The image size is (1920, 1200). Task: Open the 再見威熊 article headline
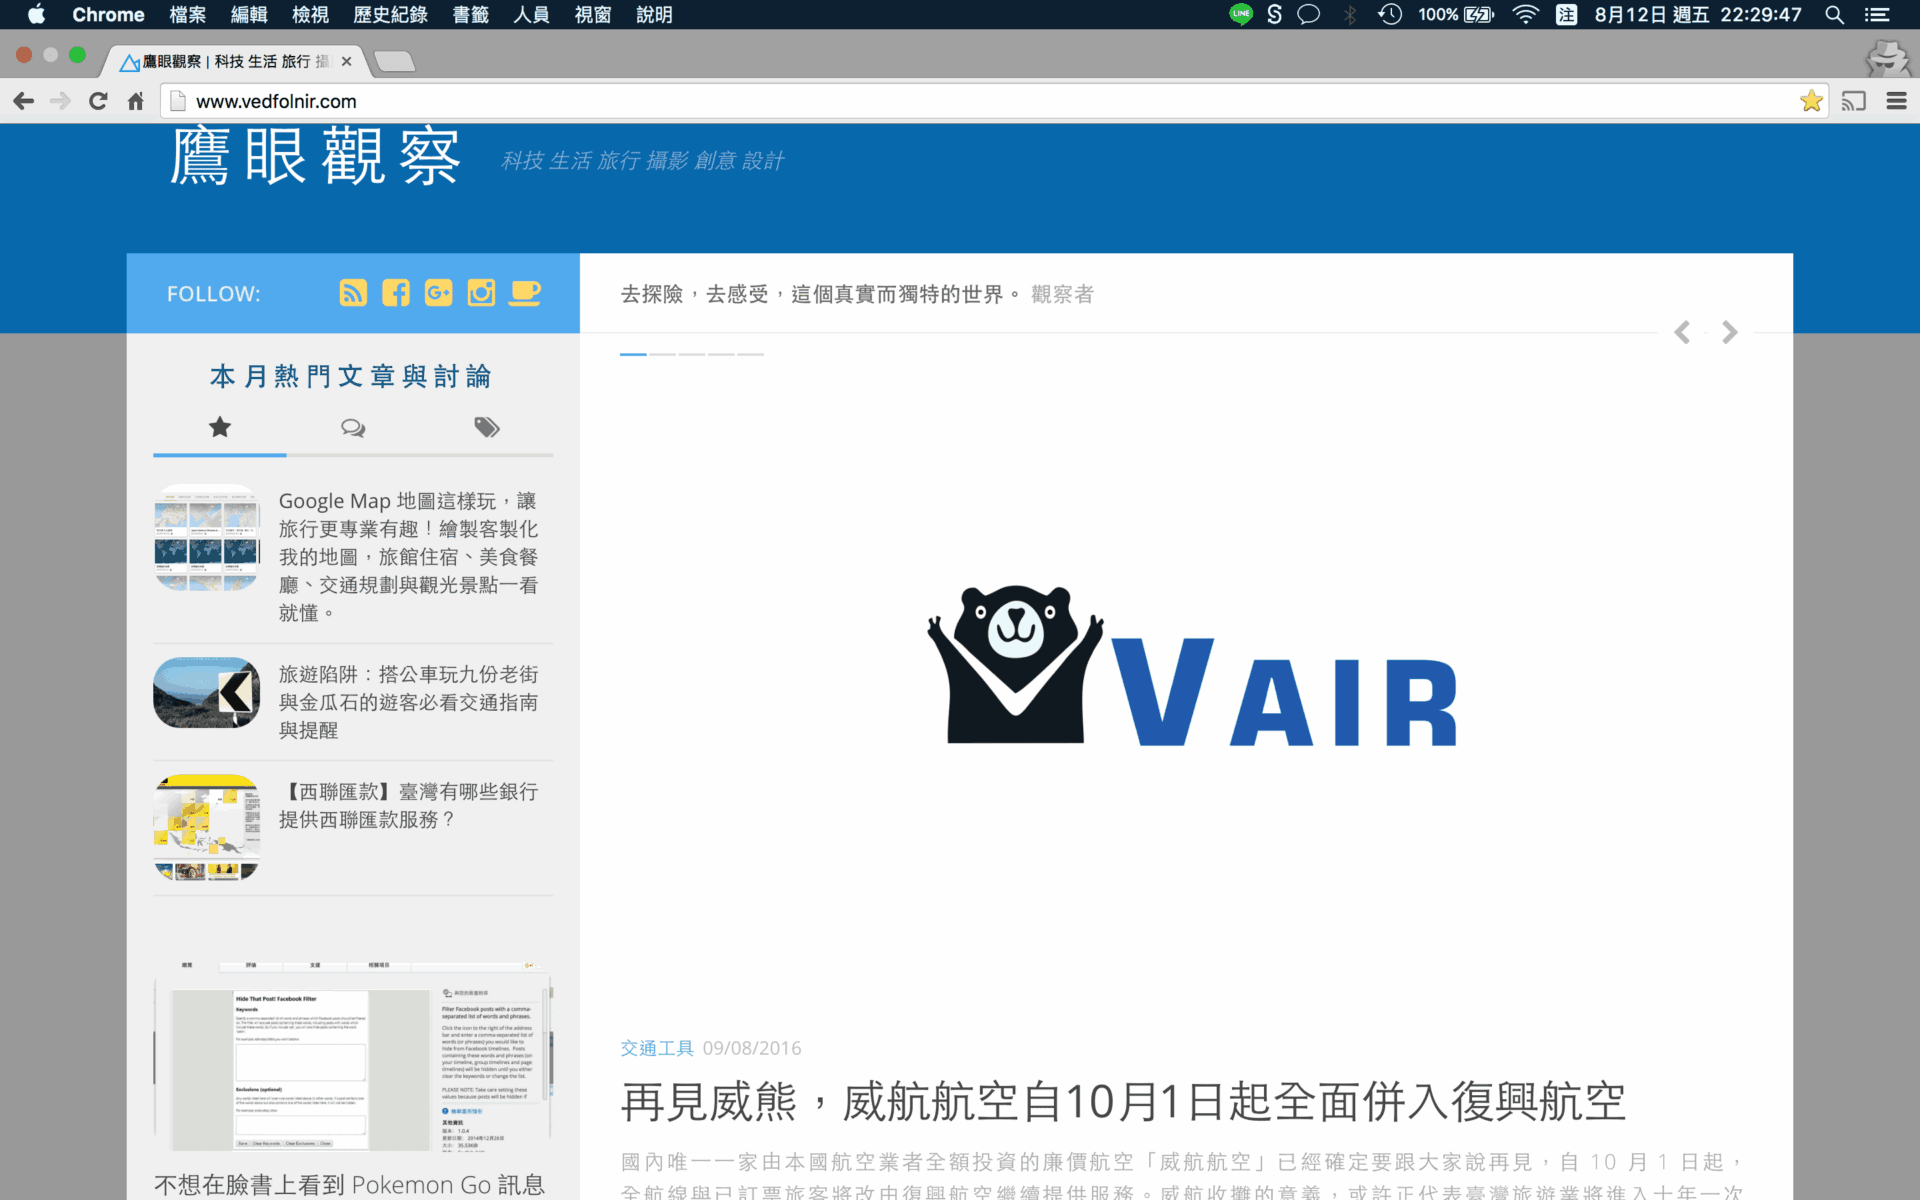click(1123, 1102)
